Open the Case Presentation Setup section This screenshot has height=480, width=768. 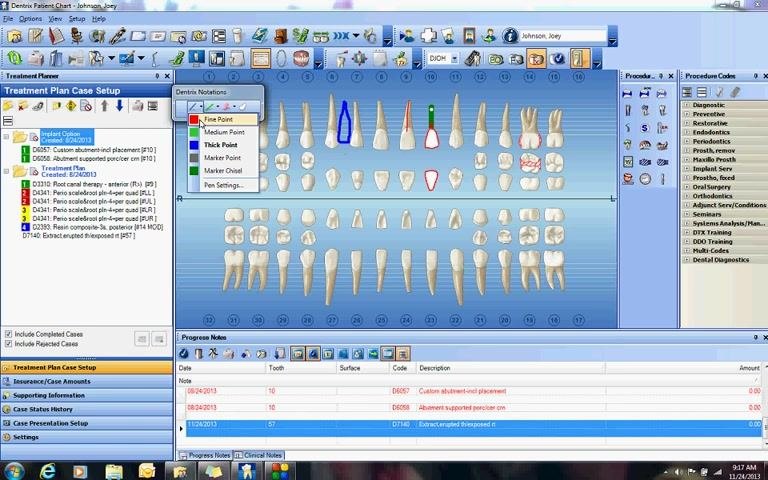[x=86, y=423]
